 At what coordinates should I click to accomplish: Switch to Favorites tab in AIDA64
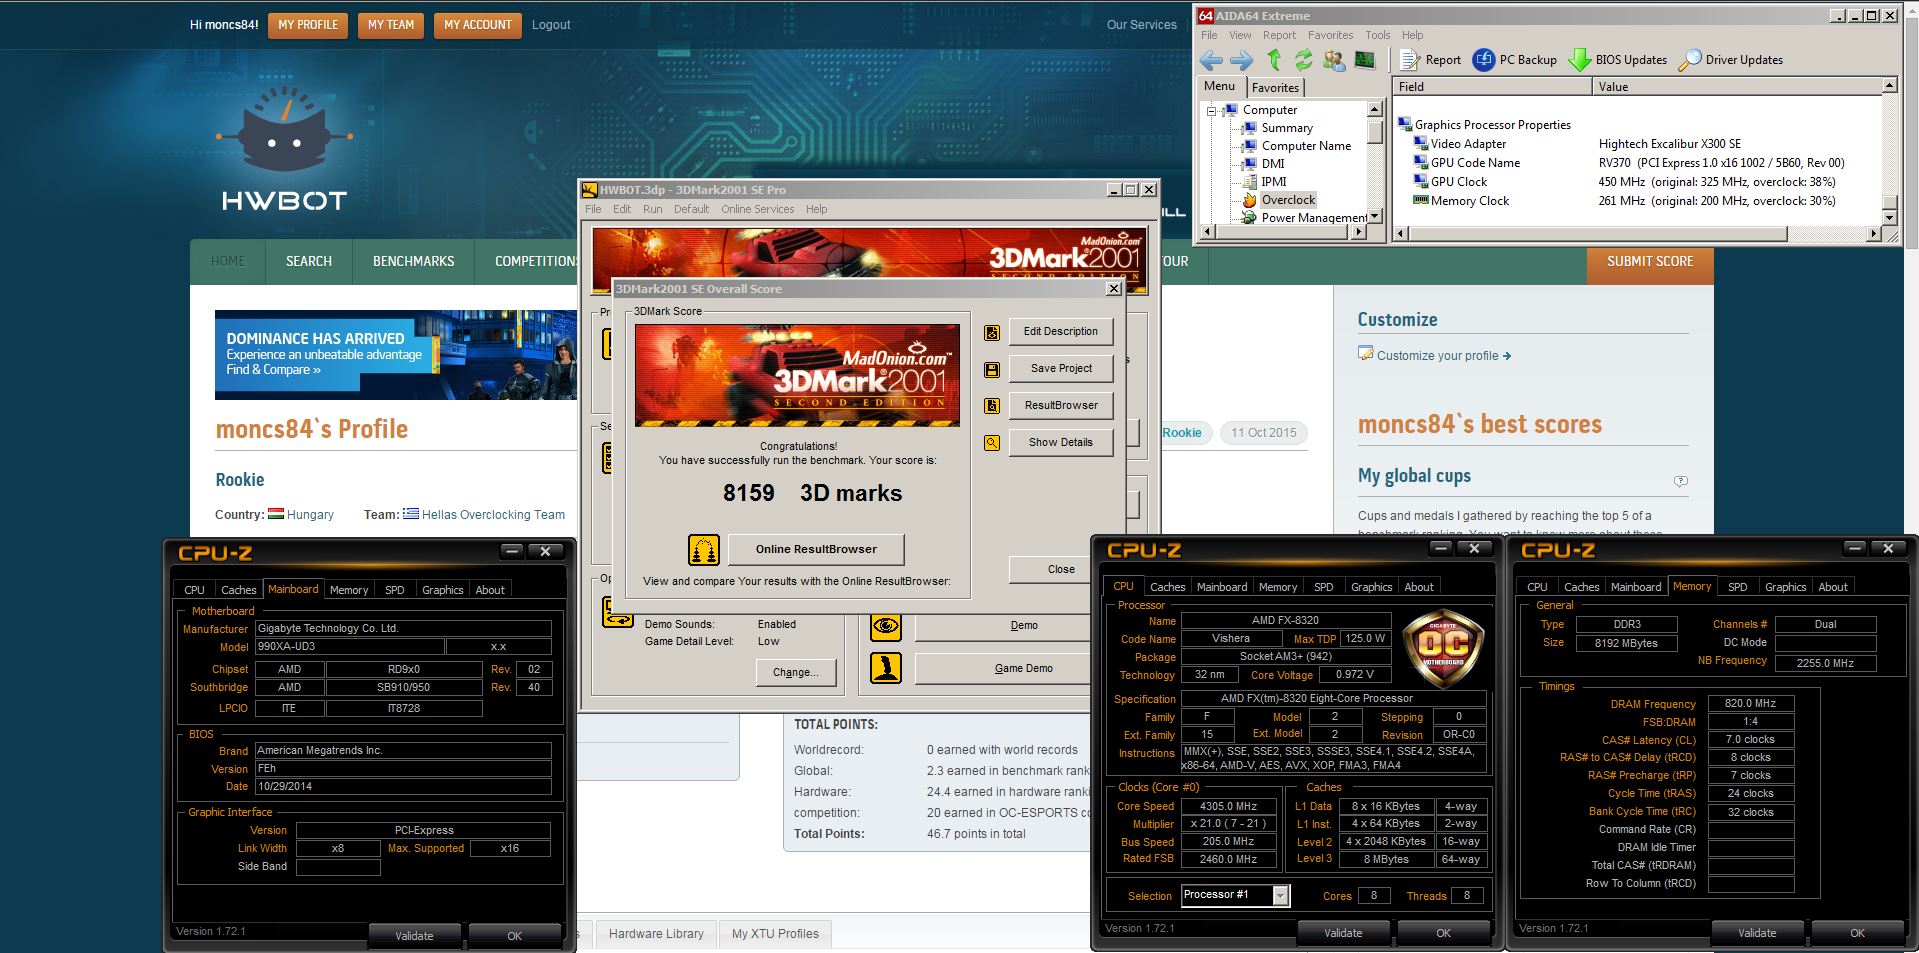(x=1275, y=88)
